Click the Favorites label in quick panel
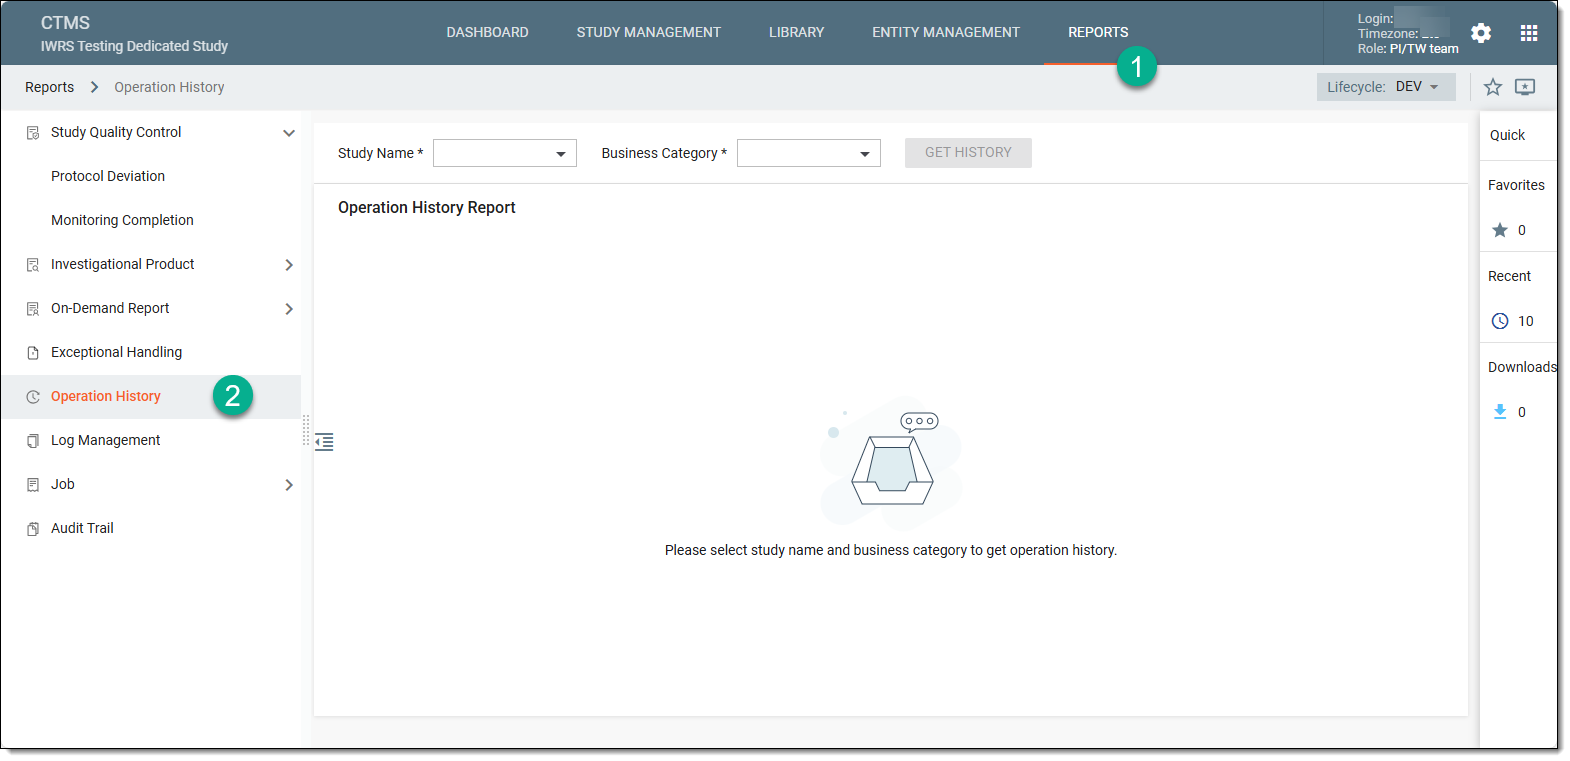This screenshot has height=761, width=1570. [x=1516, y=186]
